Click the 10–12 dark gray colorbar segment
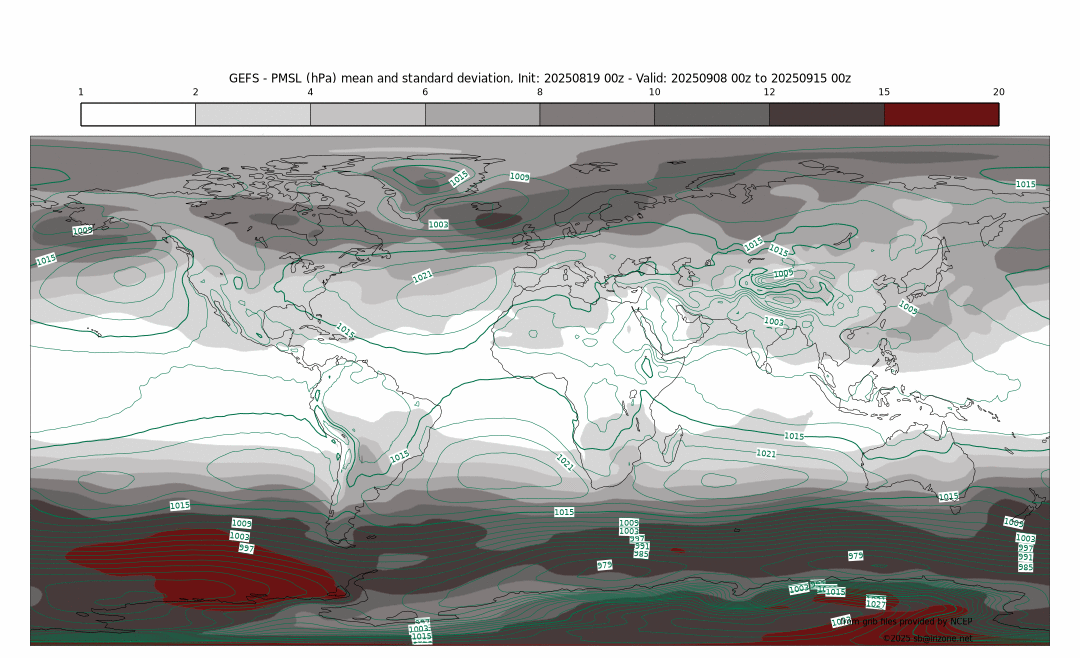This screenshot has width=1080, height=658. (712, 114)
